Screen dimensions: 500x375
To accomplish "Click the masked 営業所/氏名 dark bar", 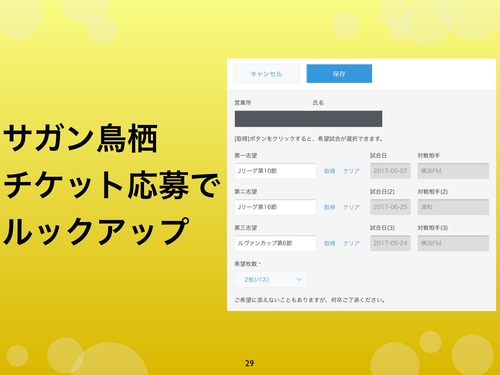I will click(x=308, y=119).
